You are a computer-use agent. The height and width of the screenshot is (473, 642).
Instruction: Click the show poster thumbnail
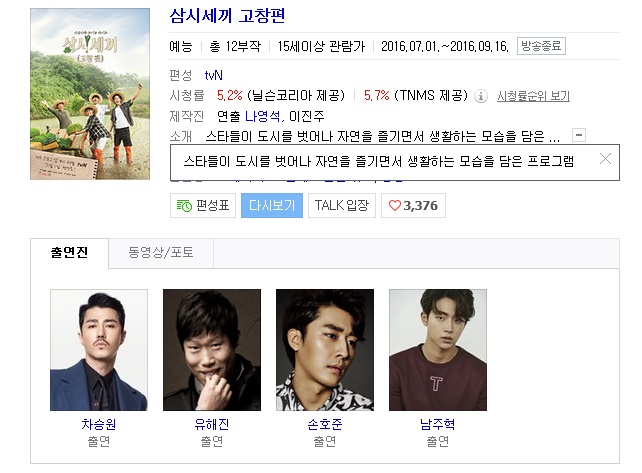pos(90,94)
